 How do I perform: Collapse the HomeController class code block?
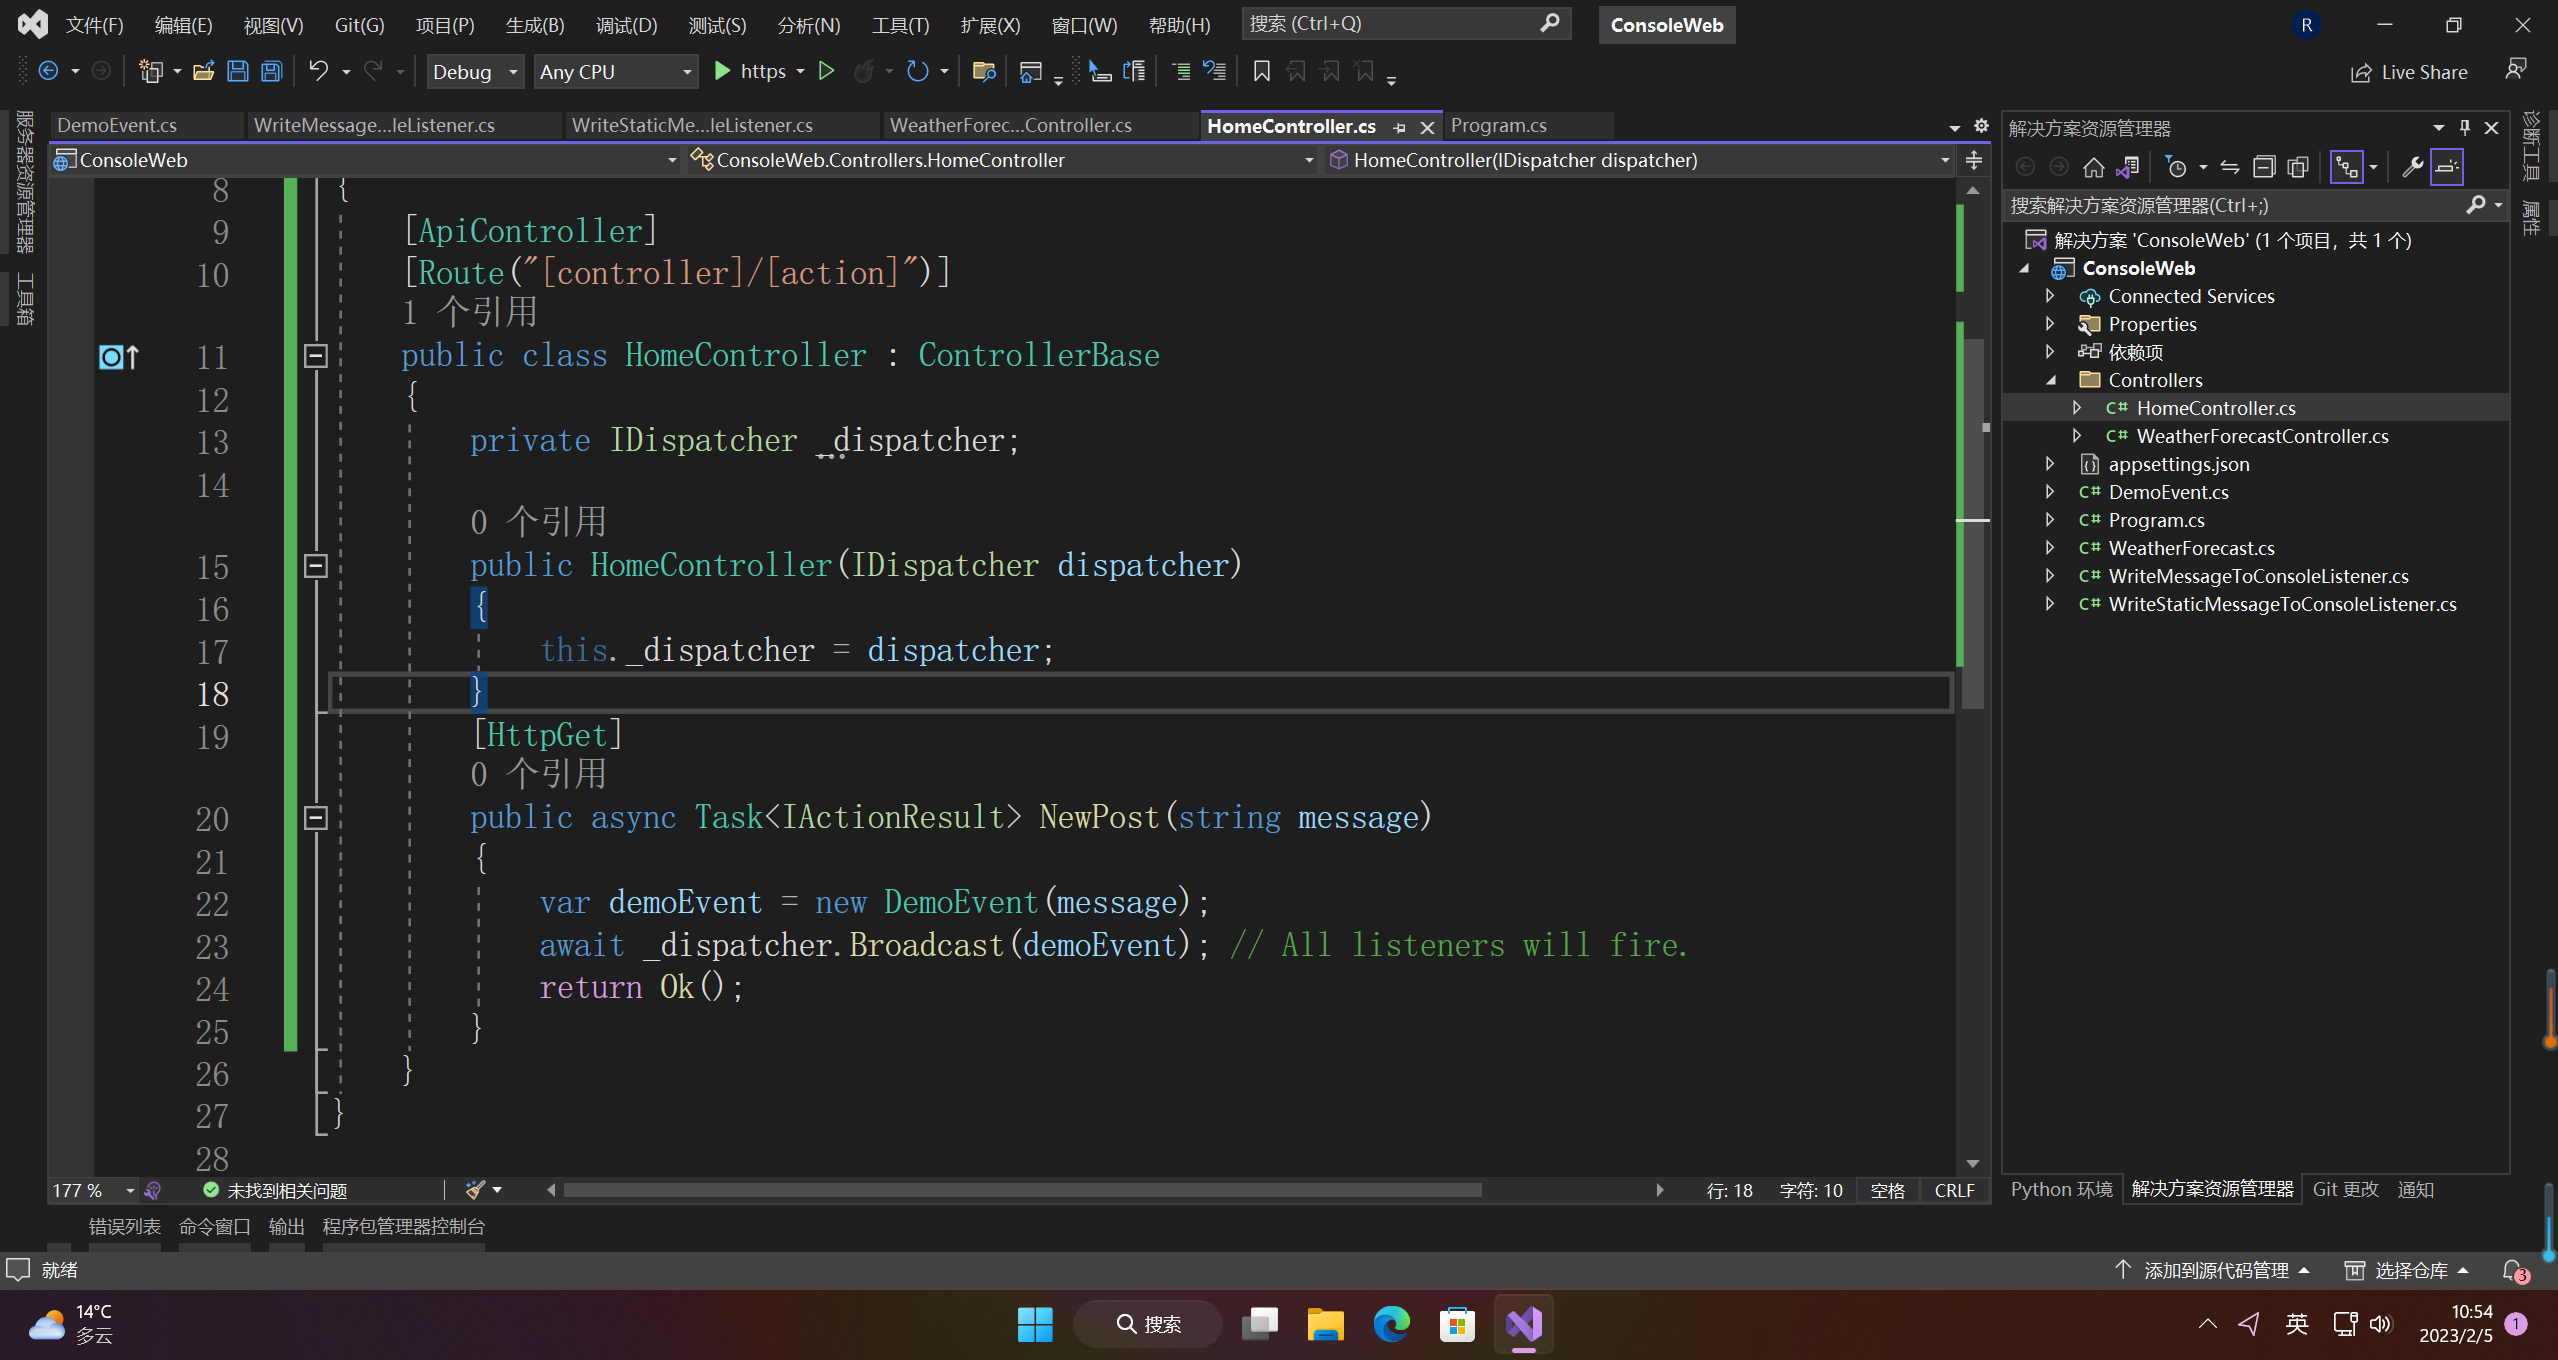pyautogui.click(x=316, y=355)
